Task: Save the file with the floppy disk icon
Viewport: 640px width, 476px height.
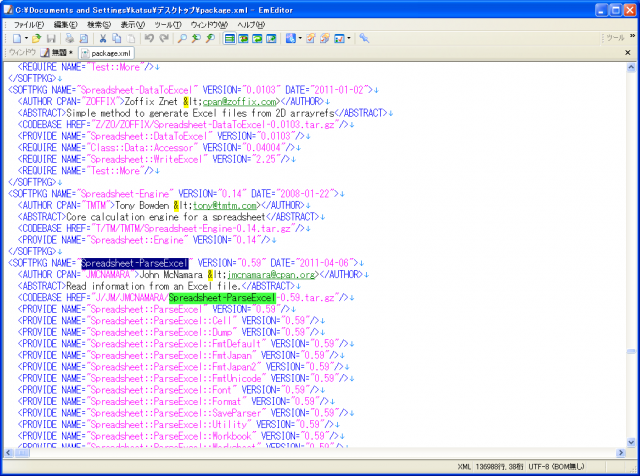Action: (x=51, y=38)
